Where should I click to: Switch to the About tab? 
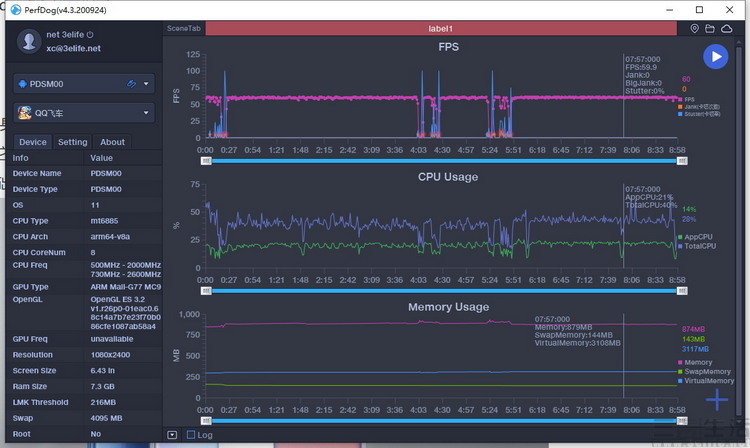112,142
